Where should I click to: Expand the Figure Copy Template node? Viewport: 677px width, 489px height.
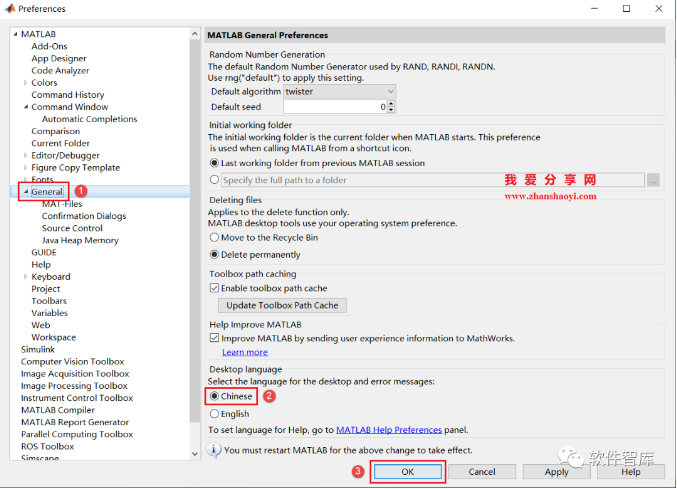click(x=25, y=167)
